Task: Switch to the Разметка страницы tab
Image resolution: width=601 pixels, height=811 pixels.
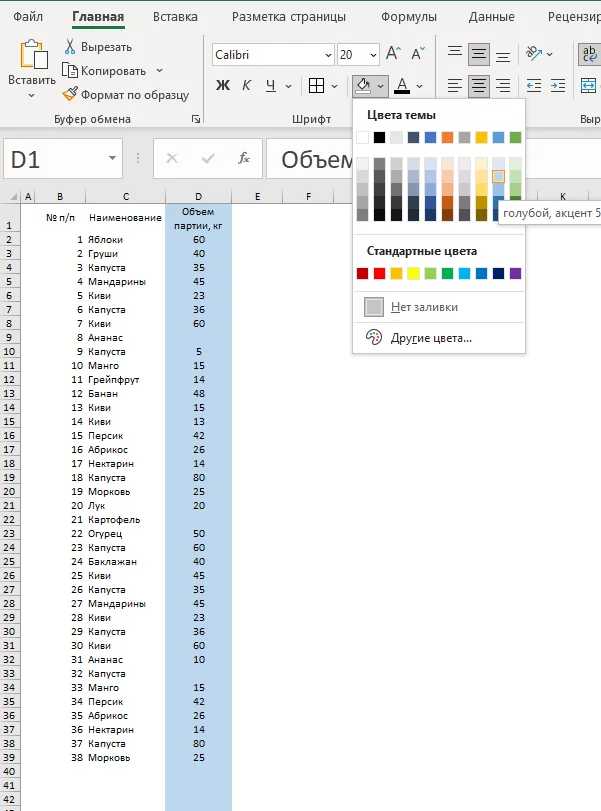Action: (x=289, y=17)
